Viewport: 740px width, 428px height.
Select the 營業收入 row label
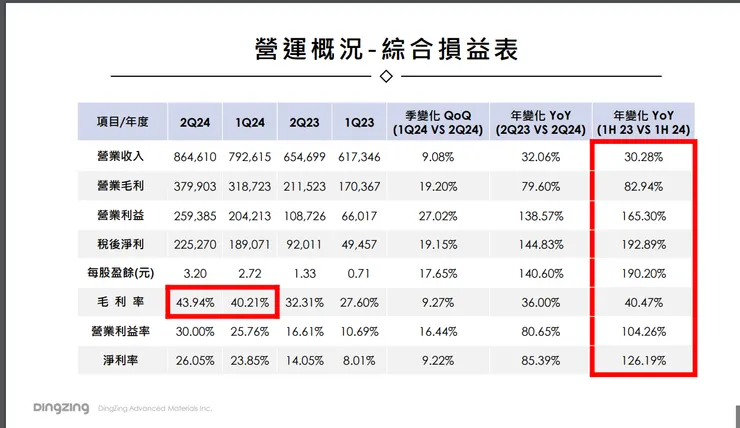coord(120,156)
